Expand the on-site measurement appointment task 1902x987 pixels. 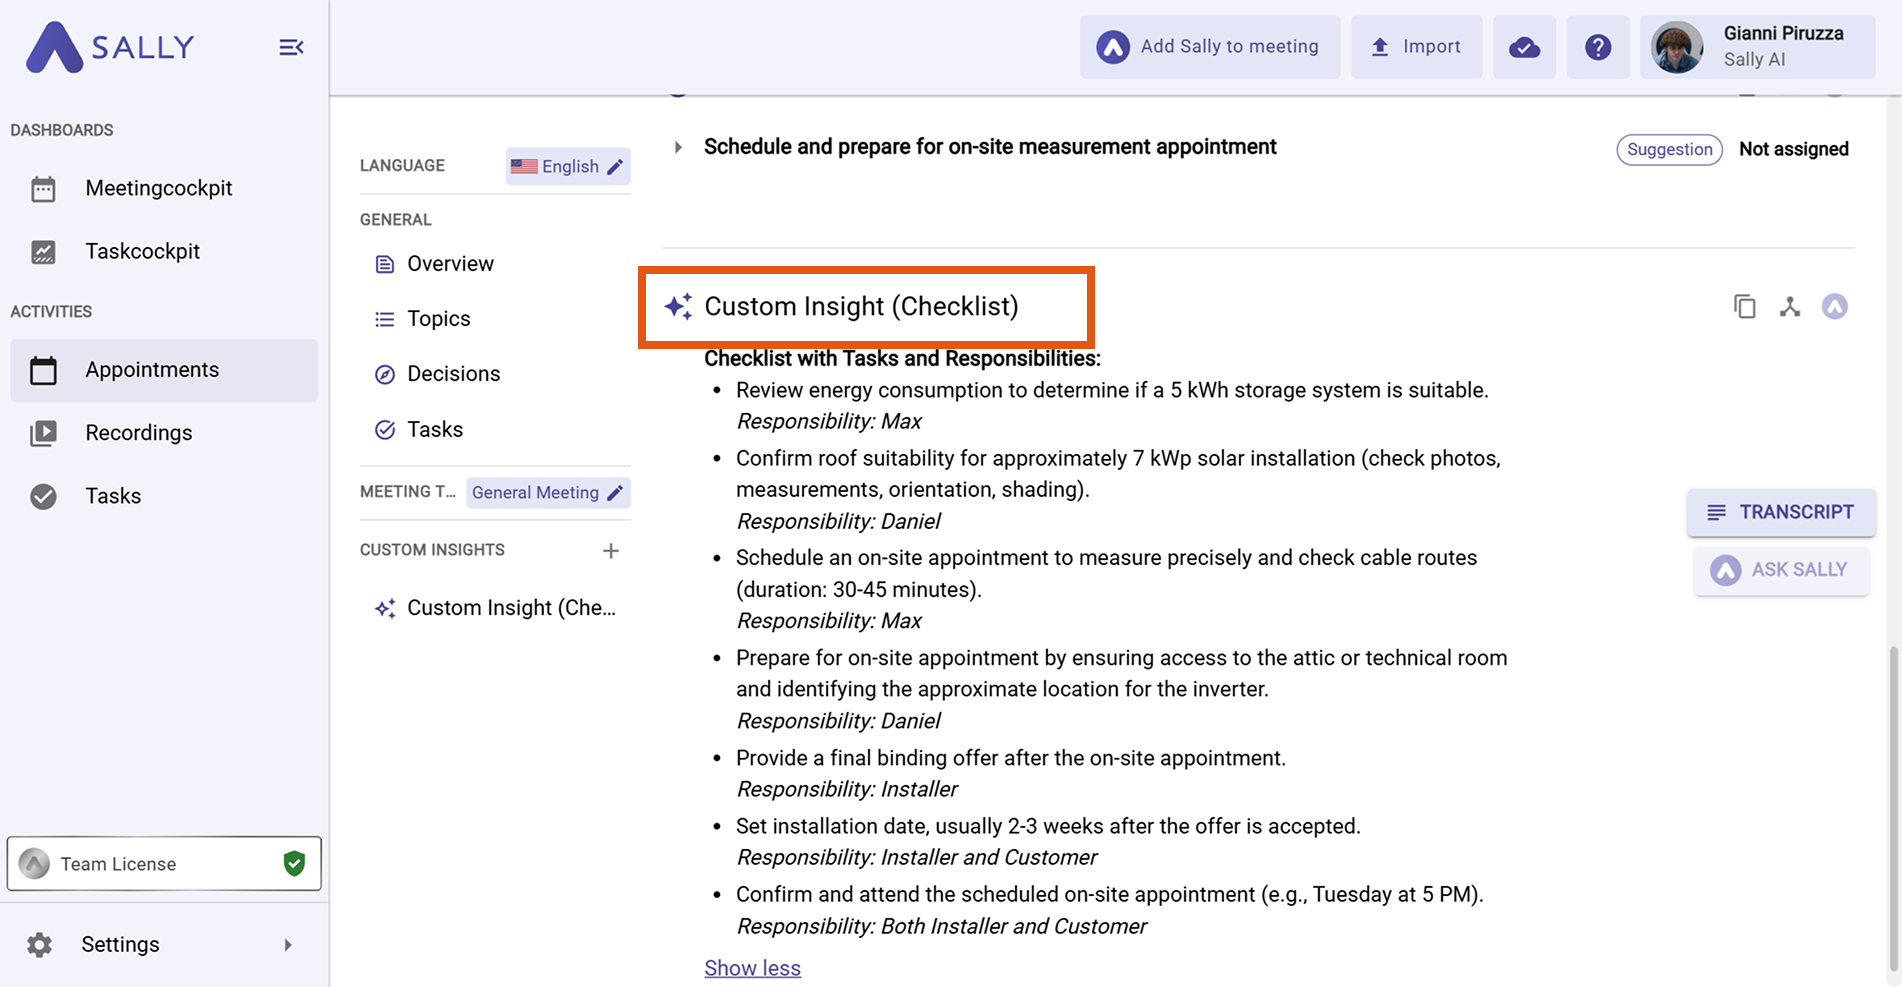click(678, 148)
